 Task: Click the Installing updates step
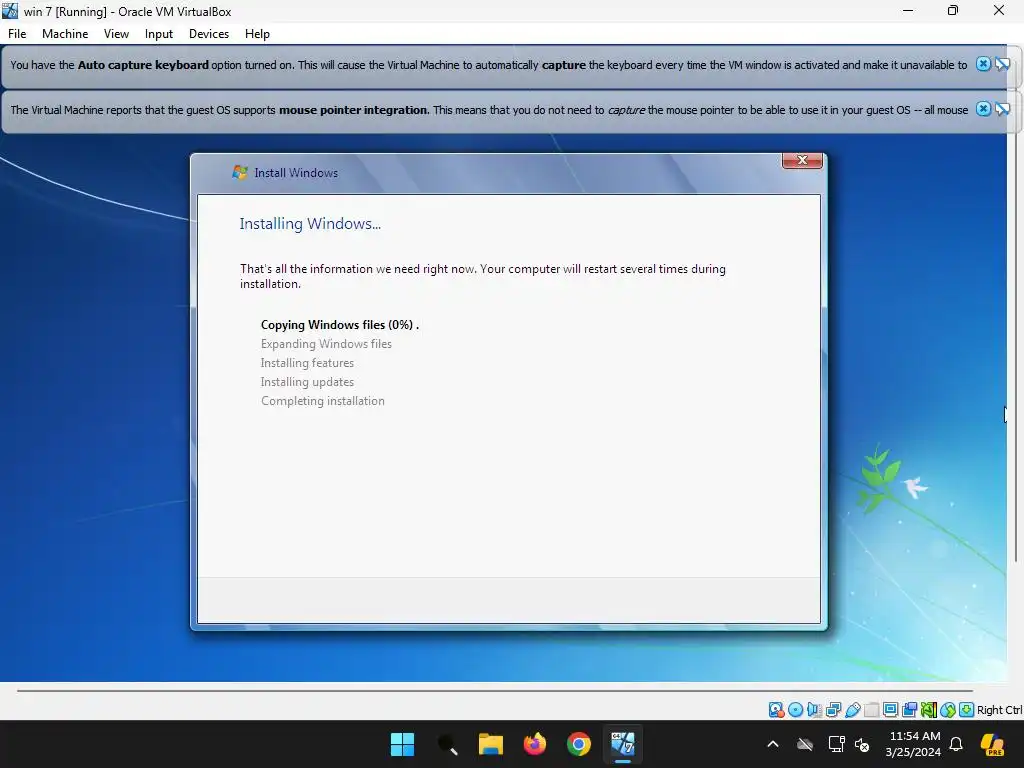(x=307, y=381)
